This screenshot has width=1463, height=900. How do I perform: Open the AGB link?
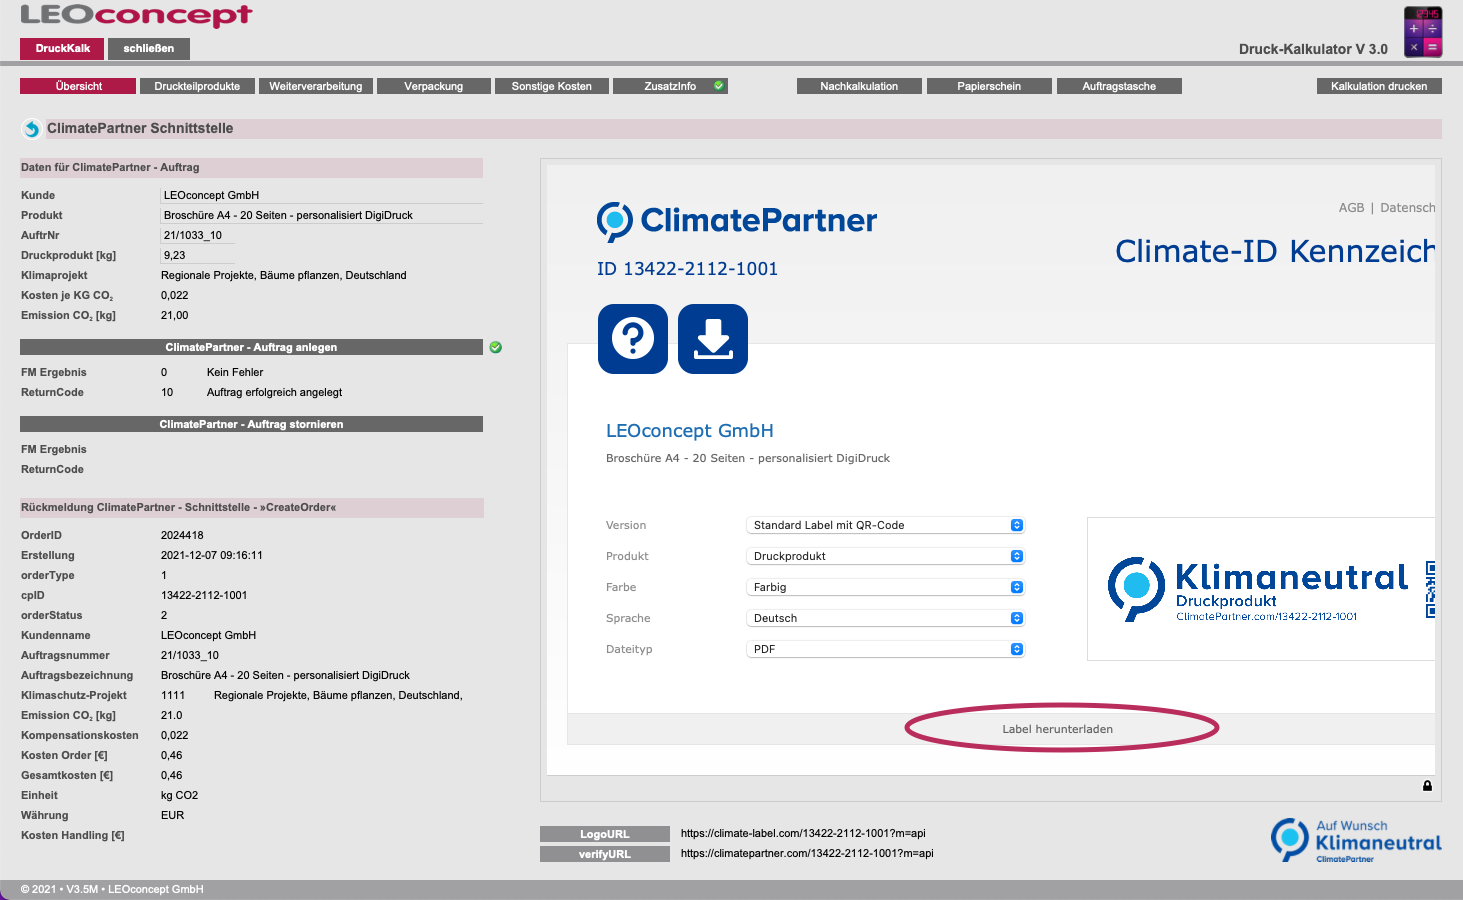tap(1351, 208)
